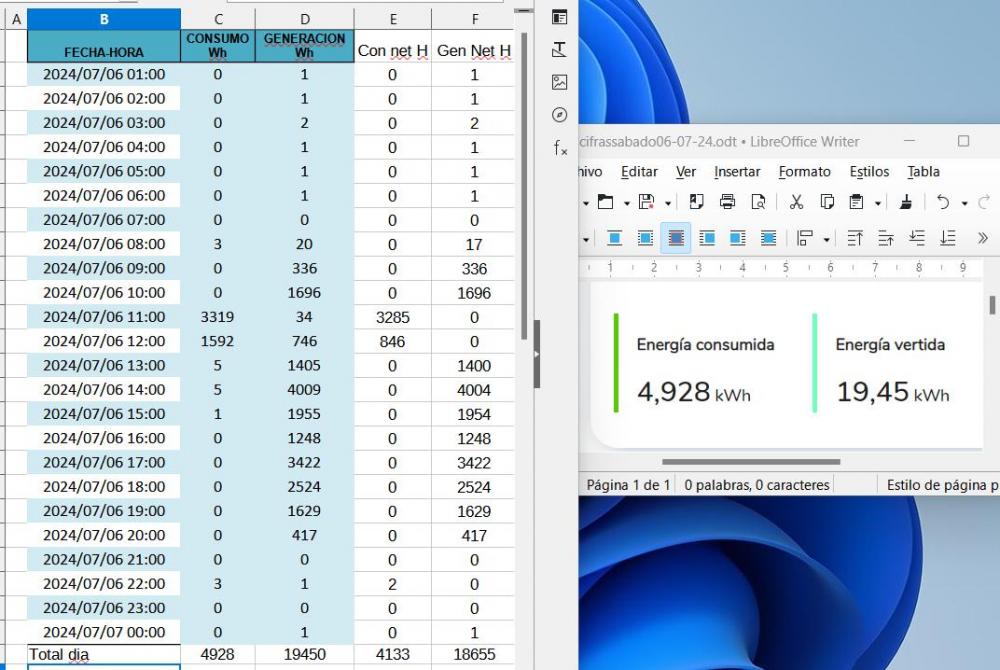Screen dimensions: 1000x670
Task: Activate the Clone Formatting paintbrush
Action: pyautogui.click(x=906, y=202)
